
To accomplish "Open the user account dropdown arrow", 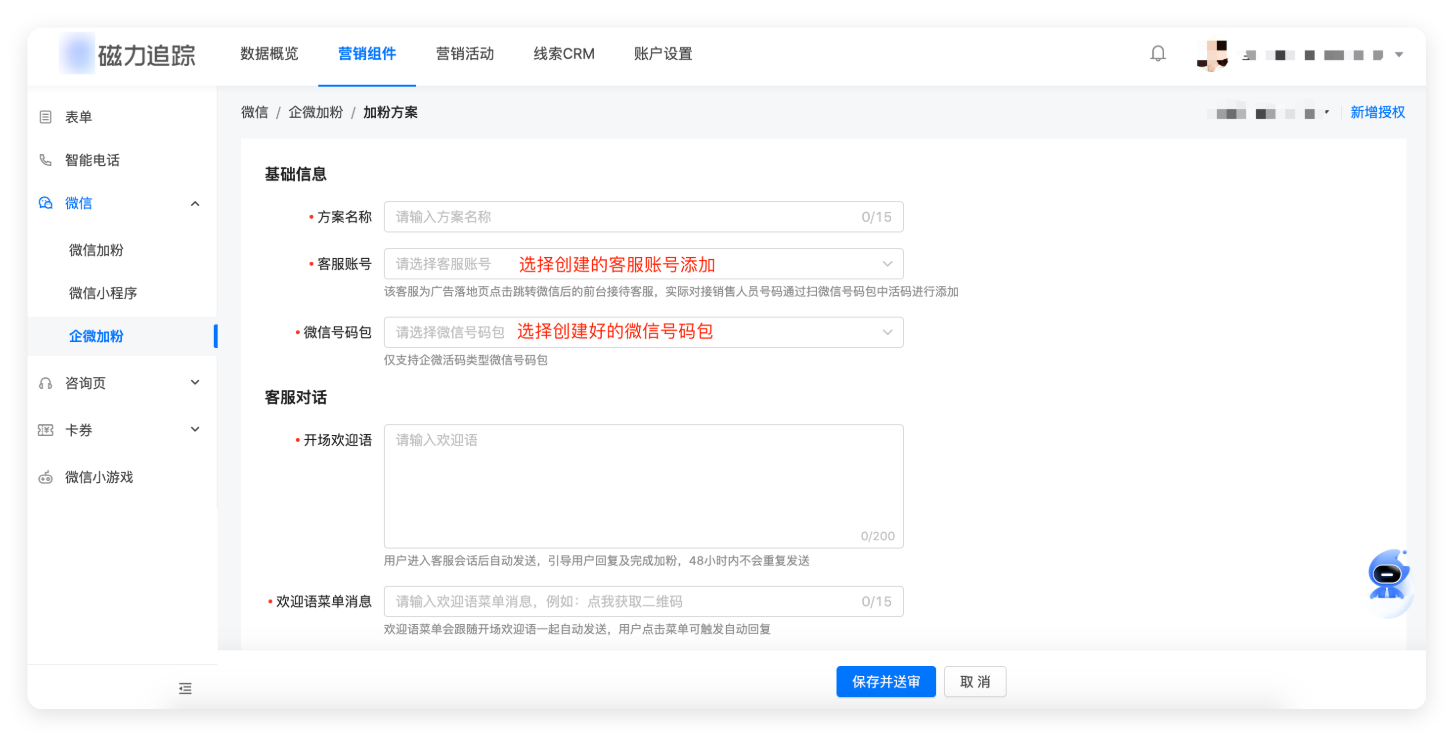I will [x=1399, y=54].
